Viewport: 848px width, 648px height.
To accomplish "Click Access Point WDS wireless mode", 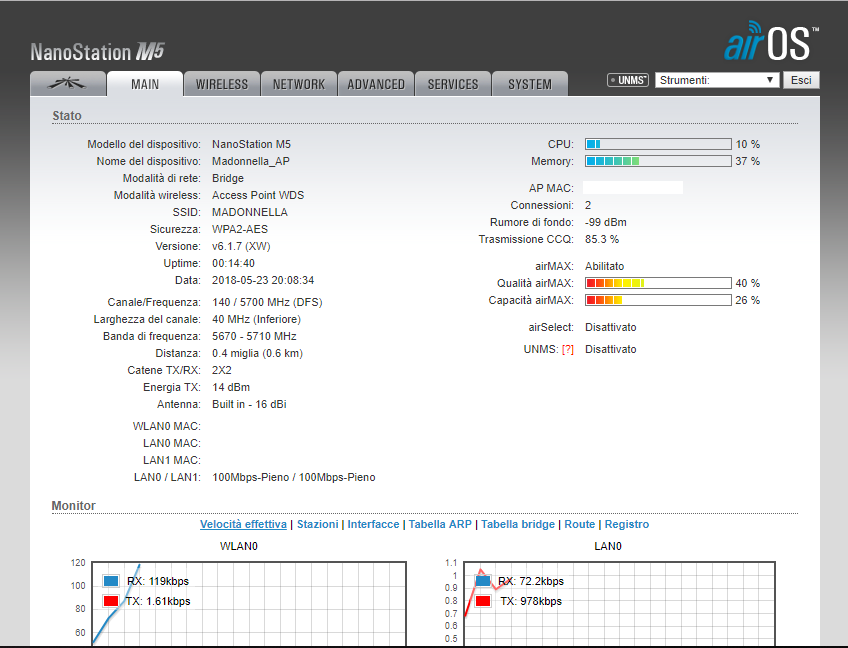I will point(258,195).
